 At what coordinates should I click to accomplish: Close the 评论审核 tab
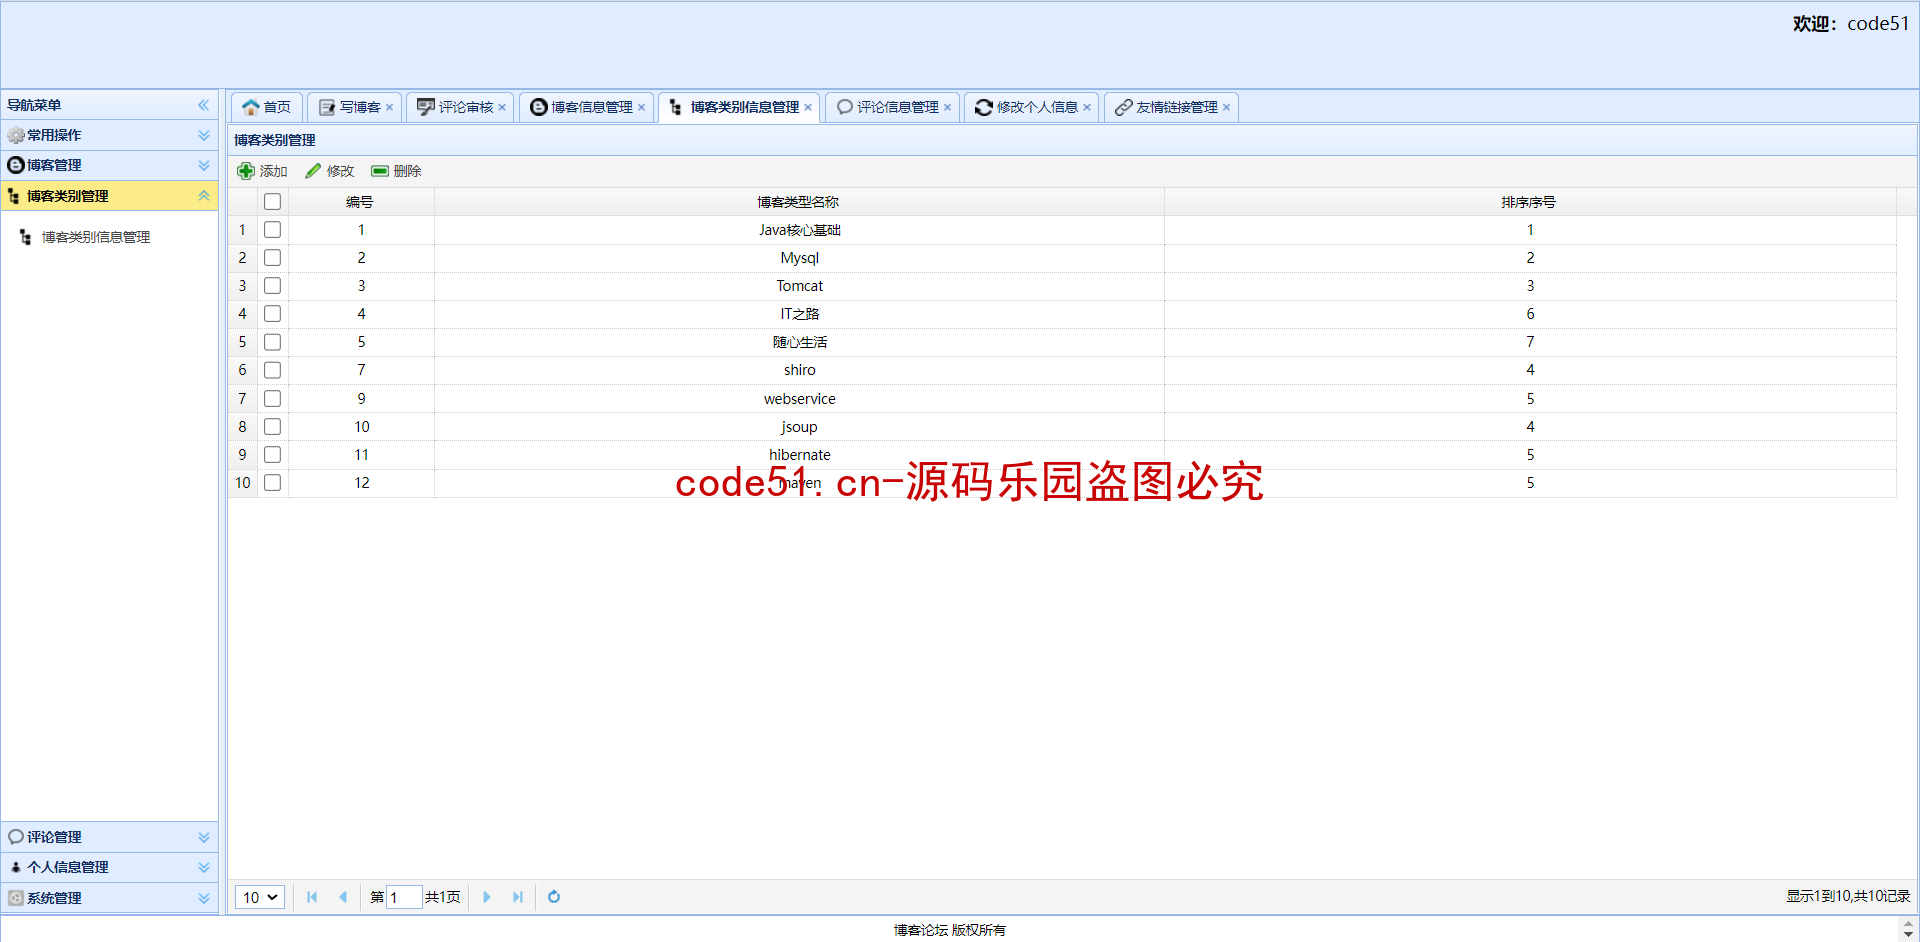point(502,108)
